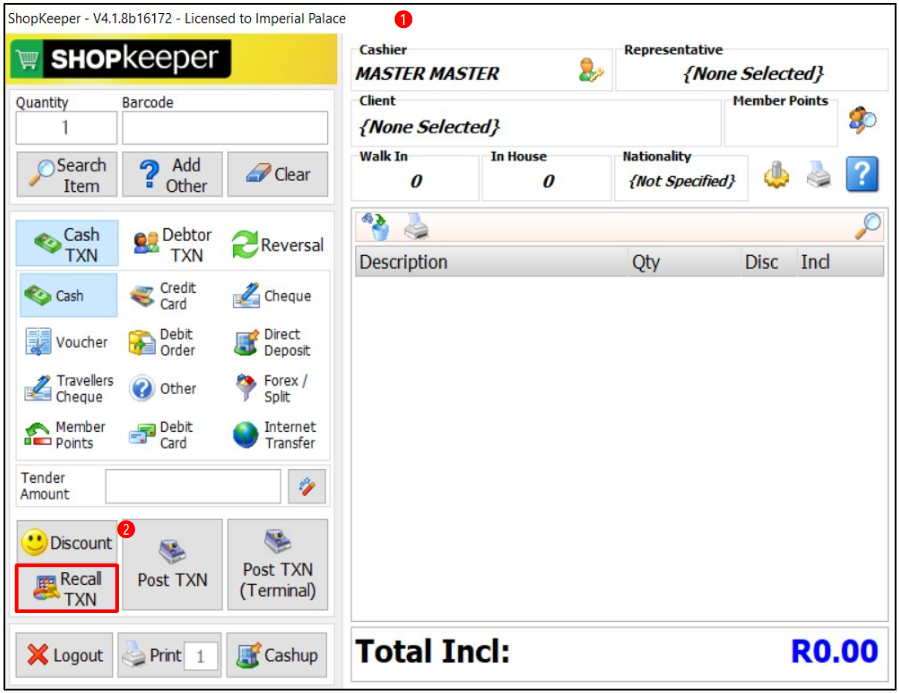Click the client search icon

tap(862, 120)
